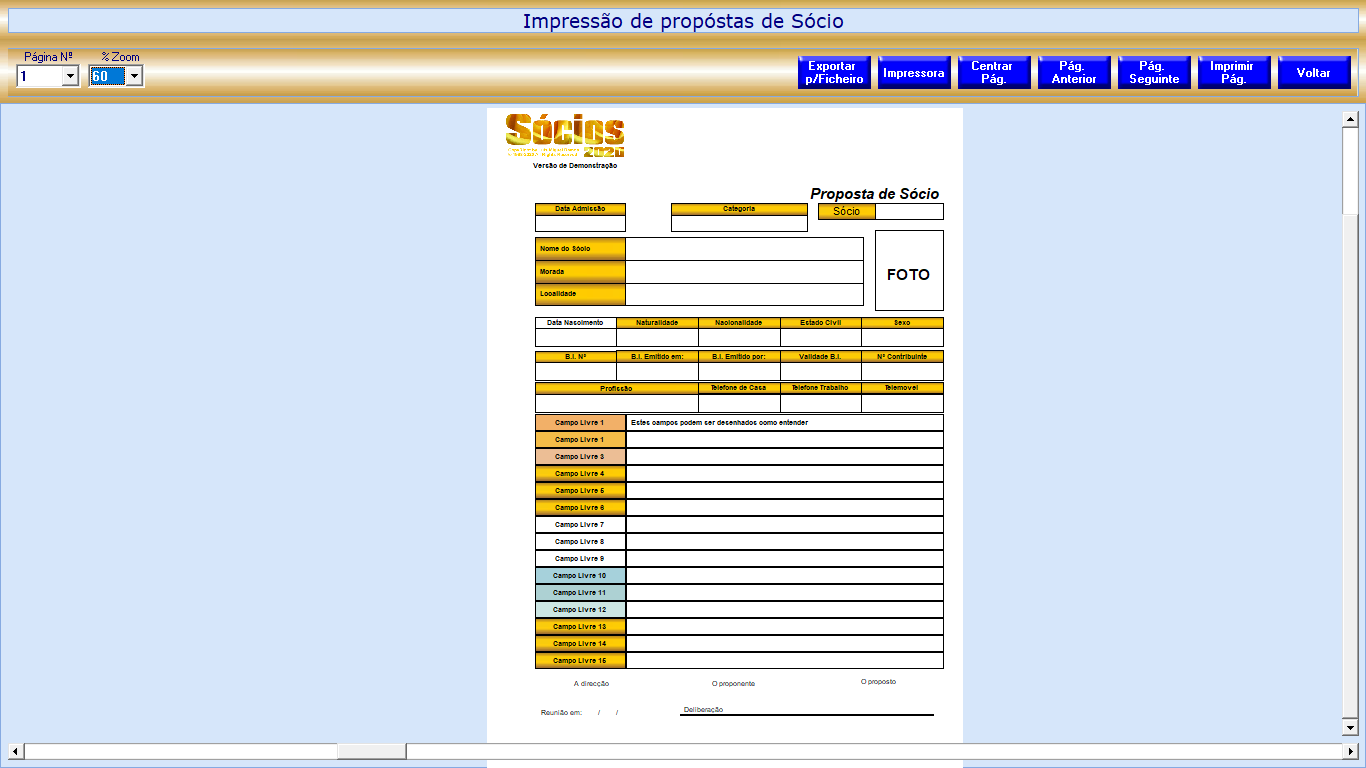Screen dimensions: 1366x768
Task: Click the vertical scrollbar thumb
Action: [1350, 170]
